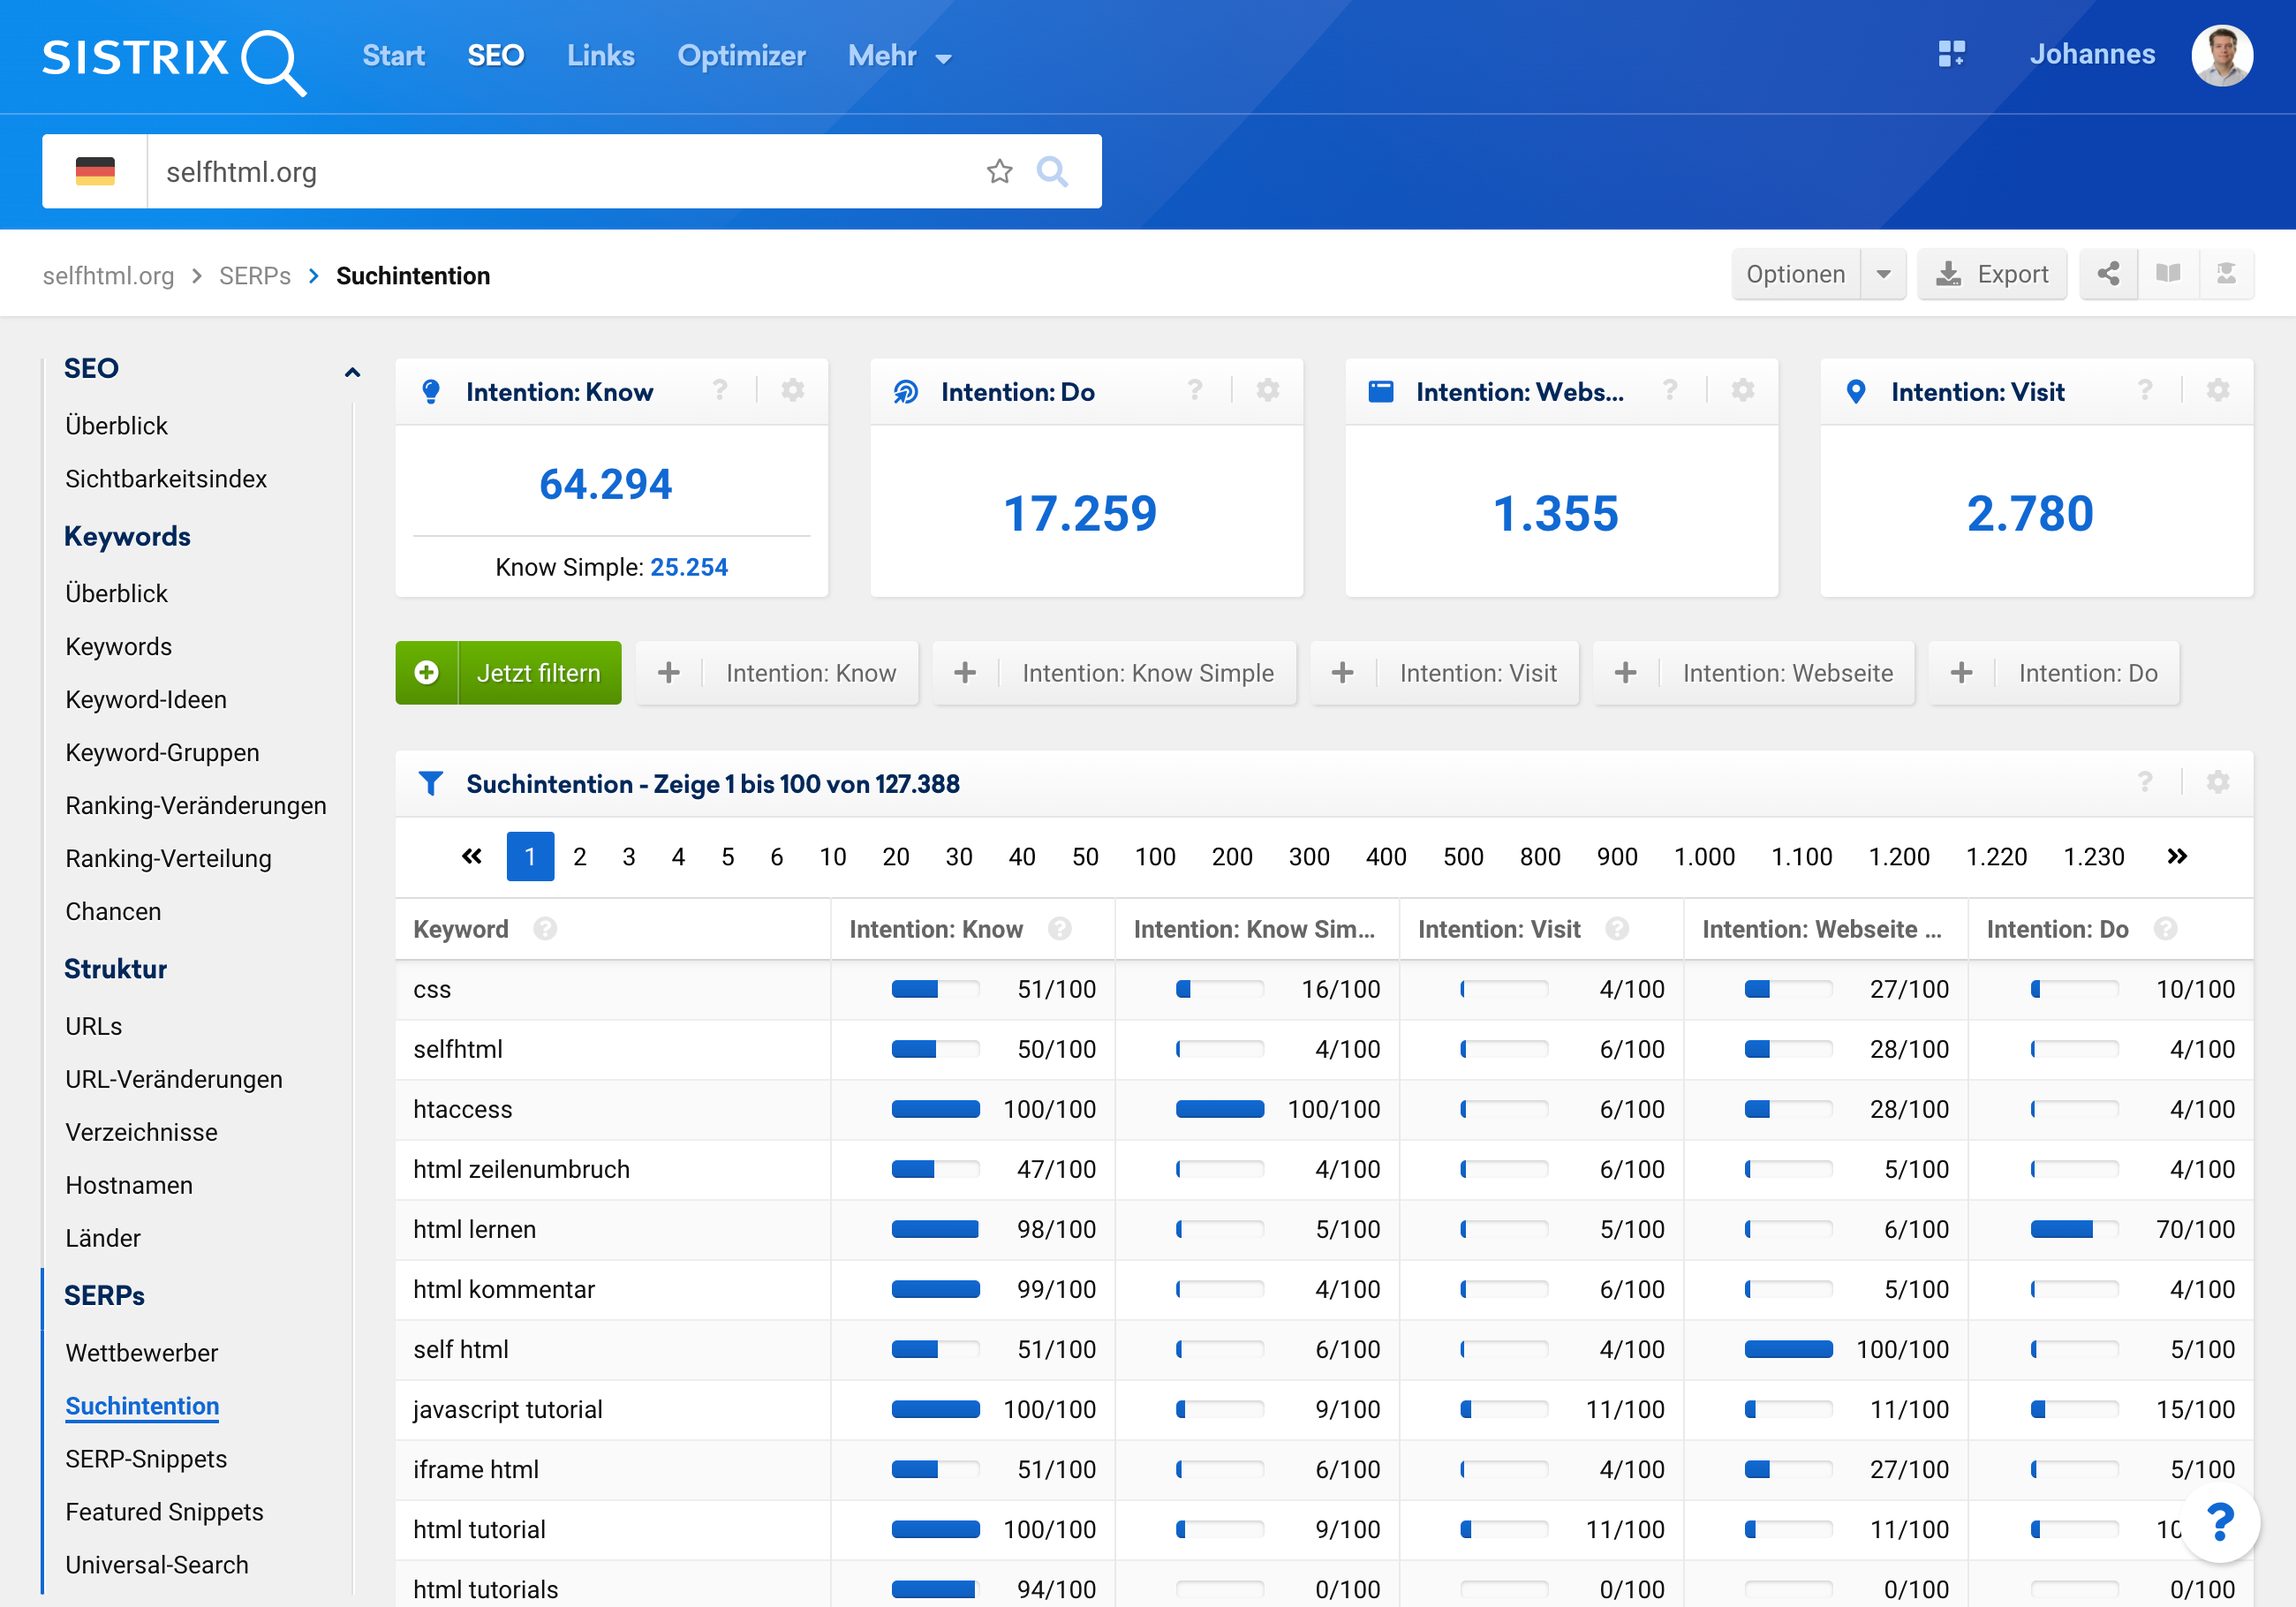The height and width of the screenshot is (1607, 2296).
Task: Click help question mark on Intention: Do box
Action: coord(1194,391)
